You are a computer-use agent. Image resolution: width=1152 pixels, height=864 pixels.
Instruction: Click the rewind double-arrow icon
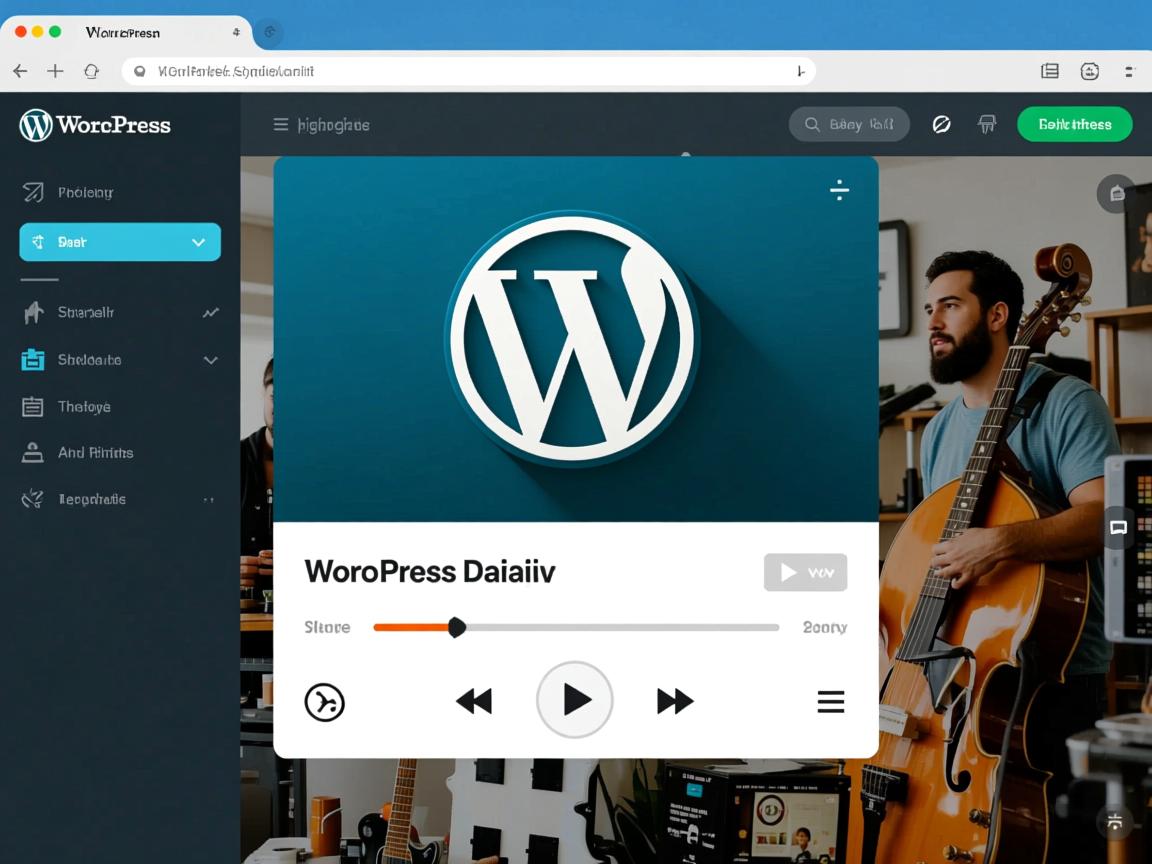click(474, 701)
